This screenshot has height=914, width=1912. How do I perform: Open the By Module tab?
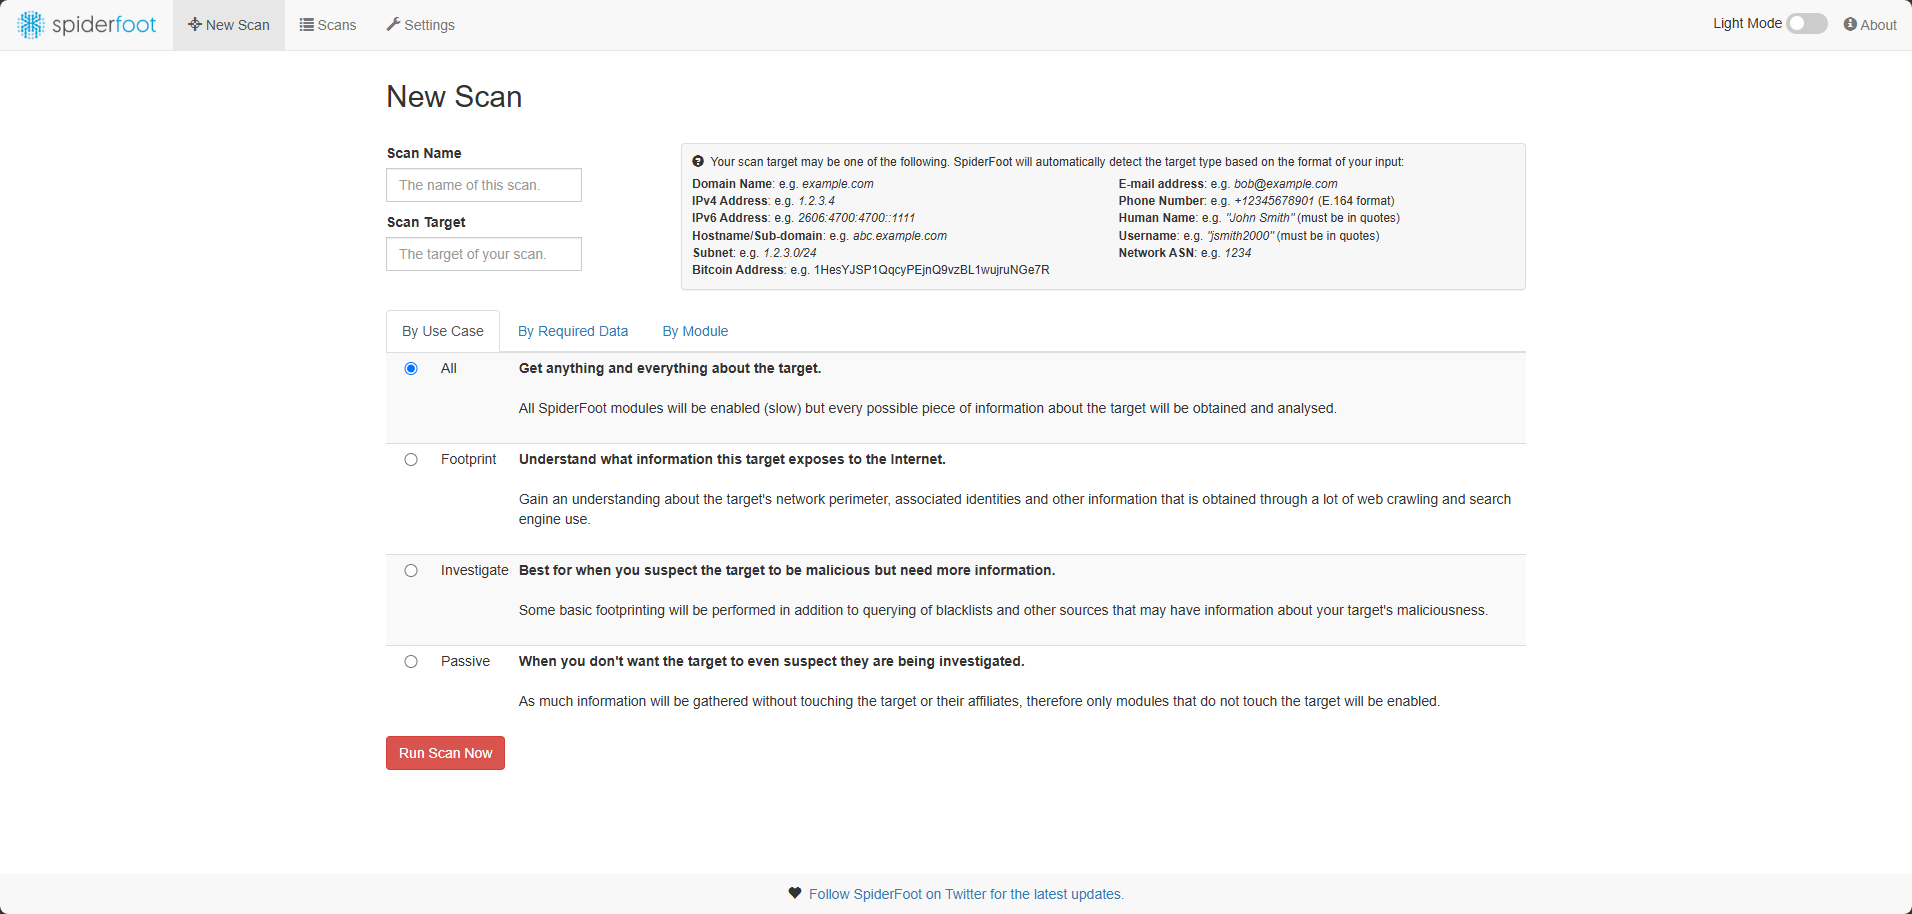pyautogui.click(x=695, y=331)
